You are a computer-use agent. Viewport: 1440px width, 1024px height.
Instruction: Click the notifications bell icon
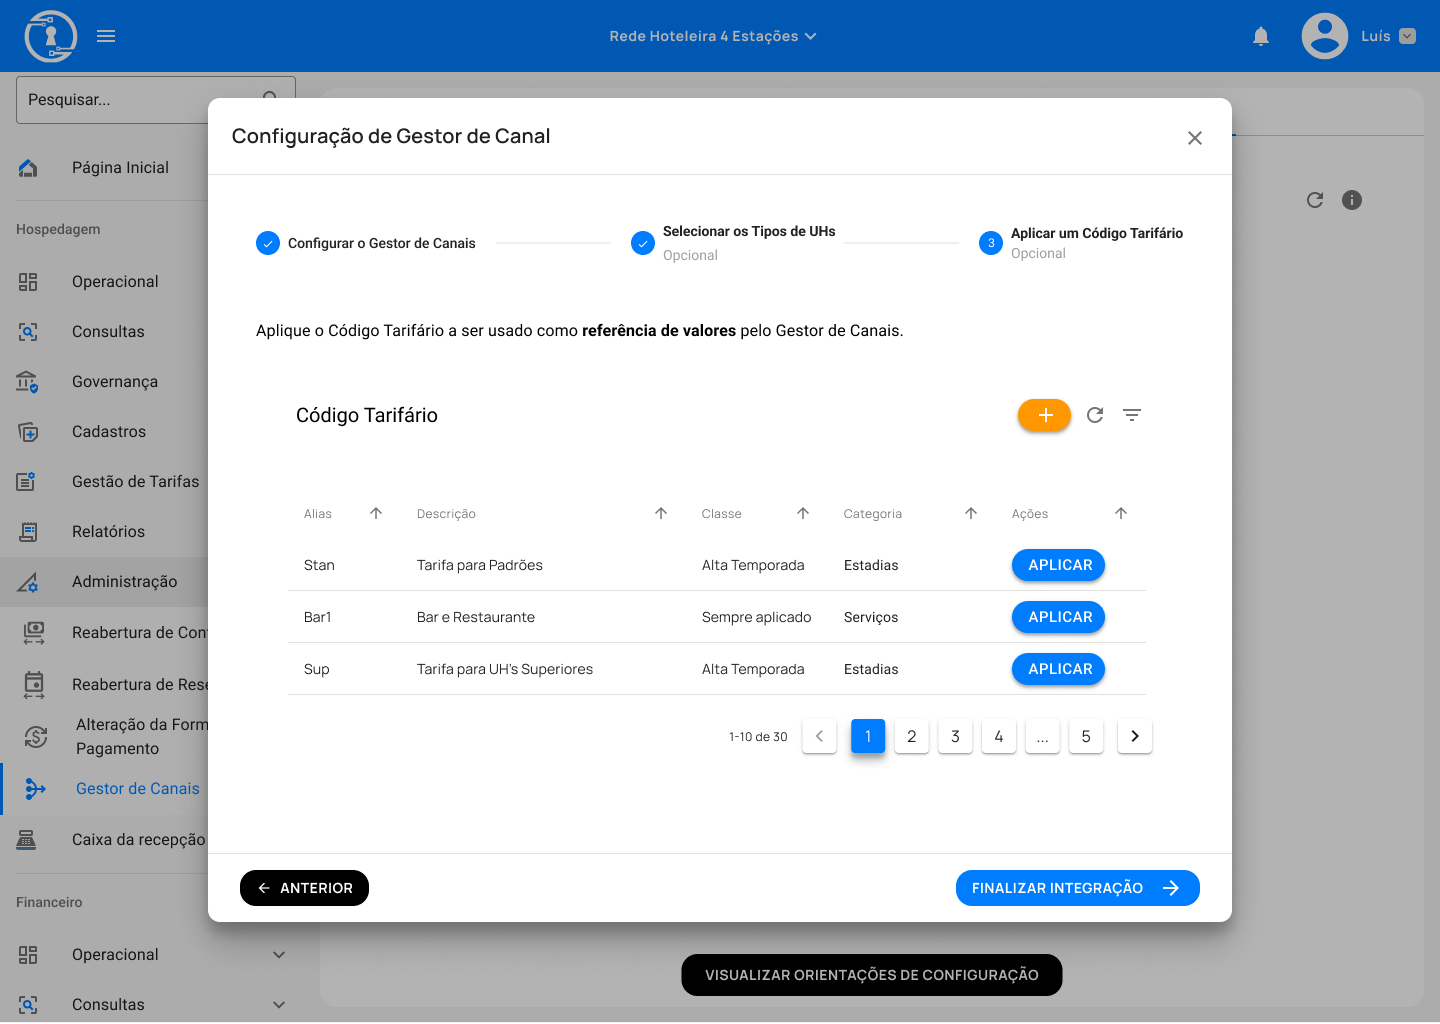[1261, 37]
